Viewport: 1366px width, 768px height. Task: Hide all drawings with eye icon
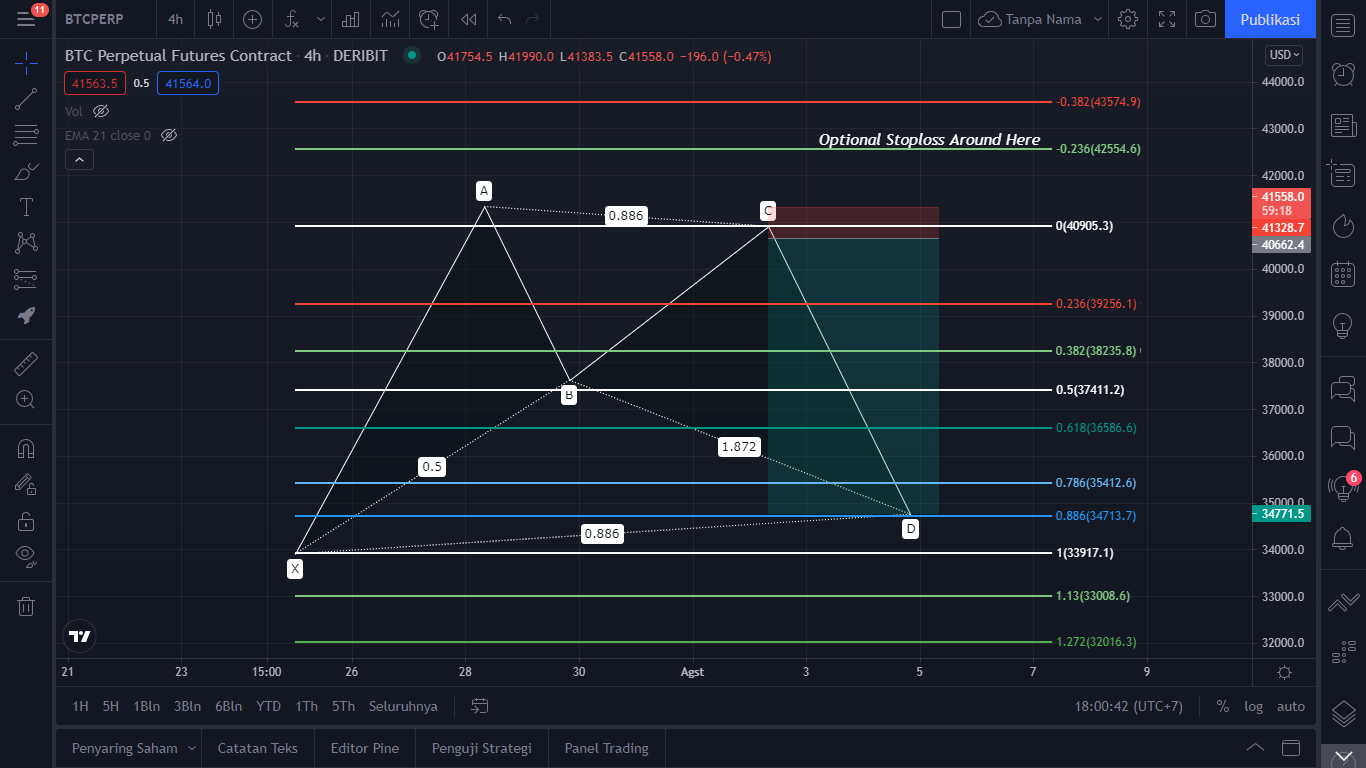[x=26, y=555]
